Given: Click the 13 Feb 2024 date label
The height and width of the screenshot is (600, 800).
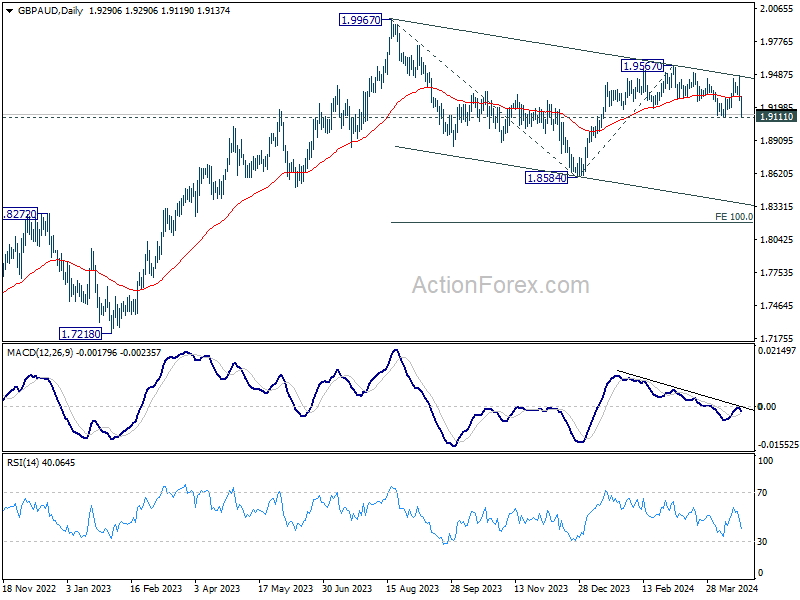Looking at the screenshot, I should [668, 589].
